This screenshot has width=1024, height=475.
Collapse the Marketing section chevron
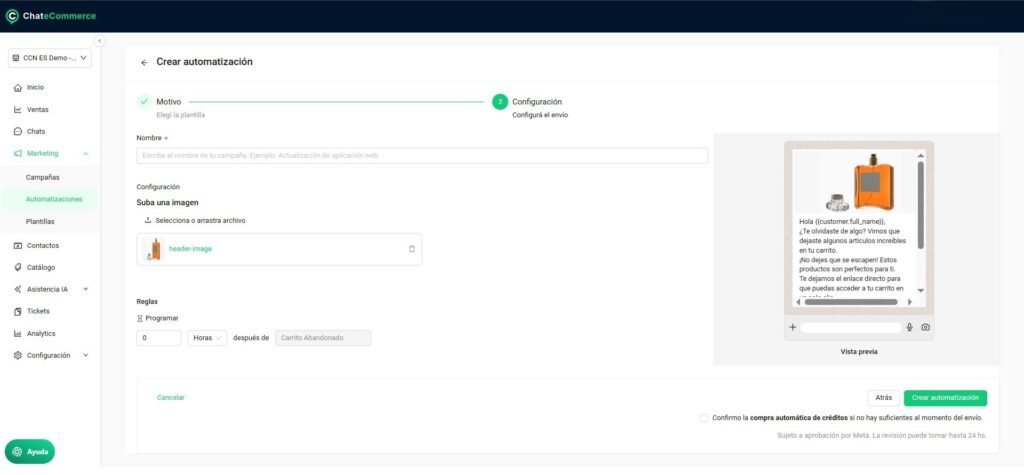pos(86,154)
